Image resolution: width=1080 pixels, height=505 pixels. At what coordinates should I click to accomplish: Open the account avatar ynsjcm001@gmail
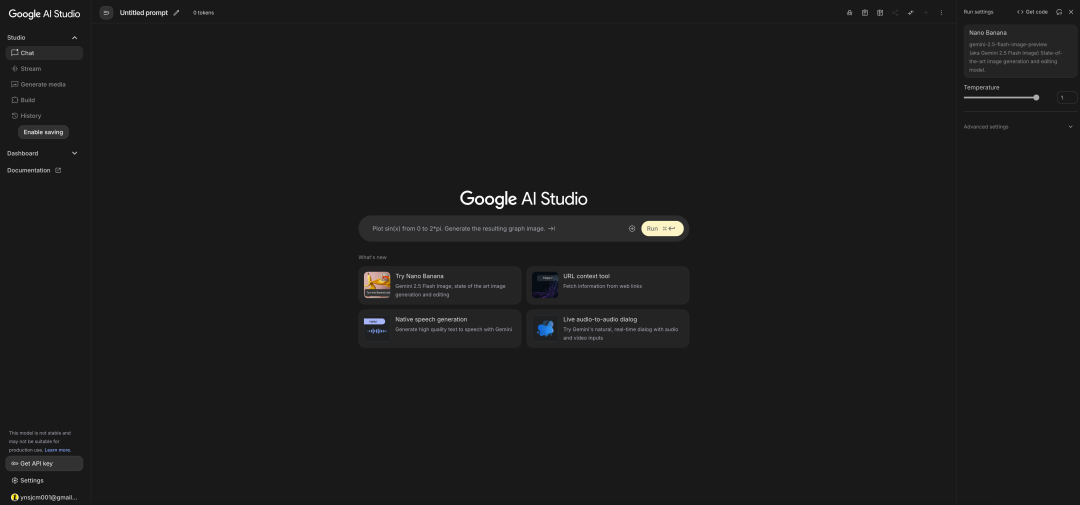coord(44,497)
